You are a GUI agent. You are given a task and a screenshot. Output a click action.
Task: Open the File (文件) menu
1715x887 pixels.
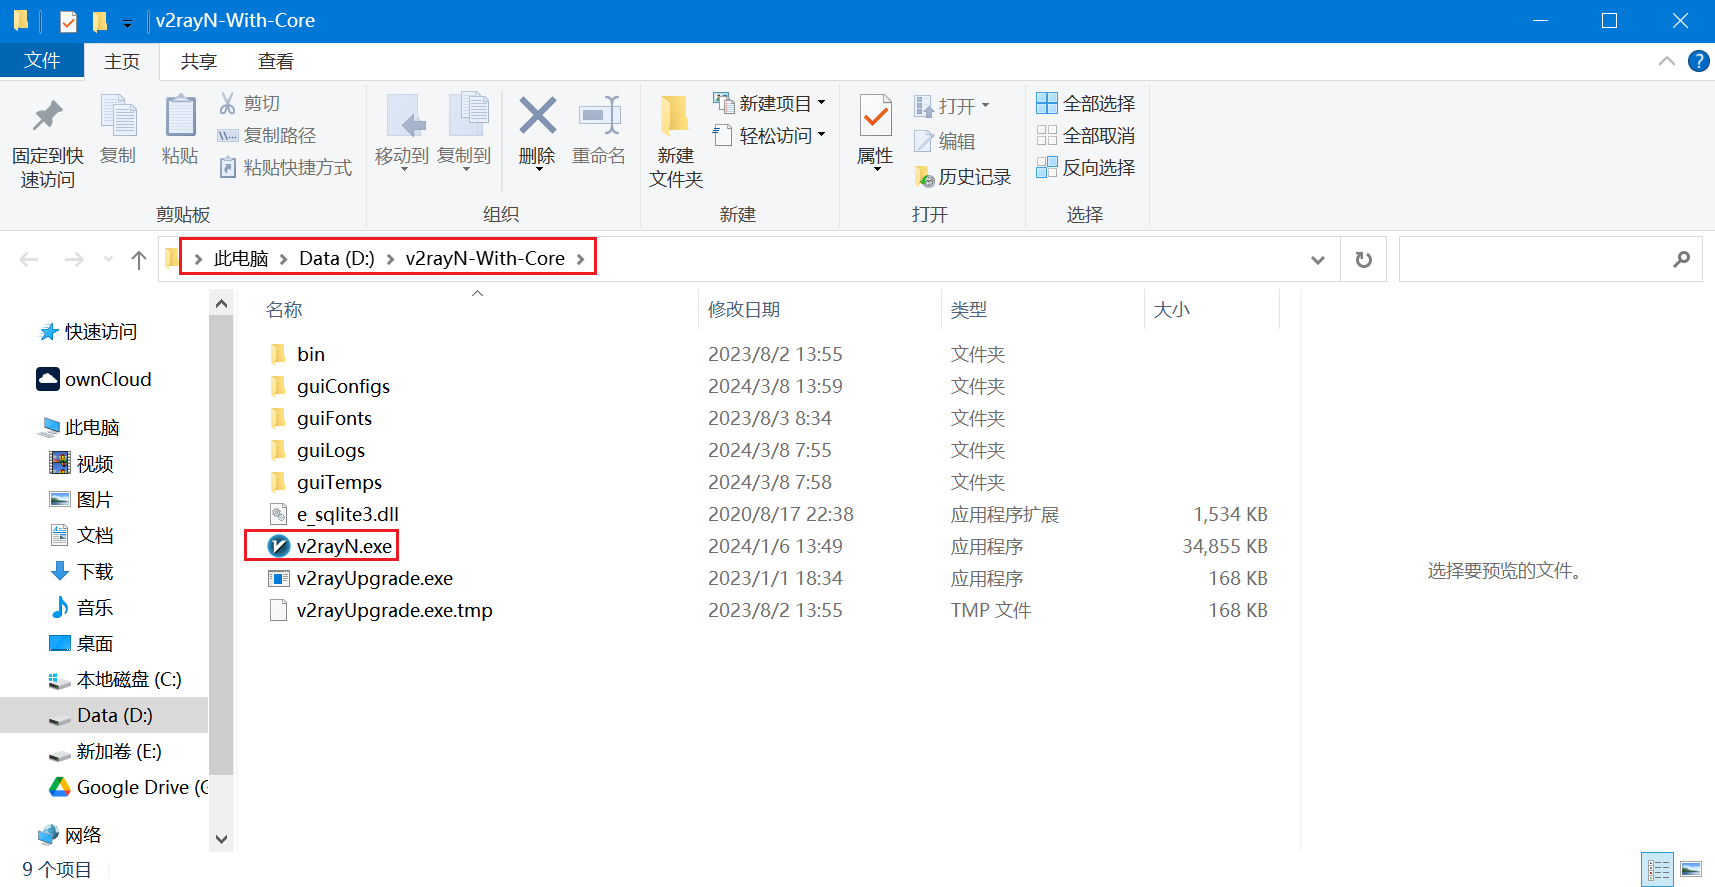pyautogui.click(x=42, y=61)
